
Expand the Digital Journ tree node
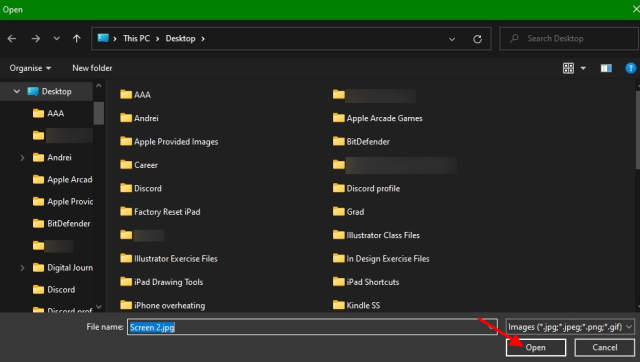pyautogui.click(x=22, y=268)
